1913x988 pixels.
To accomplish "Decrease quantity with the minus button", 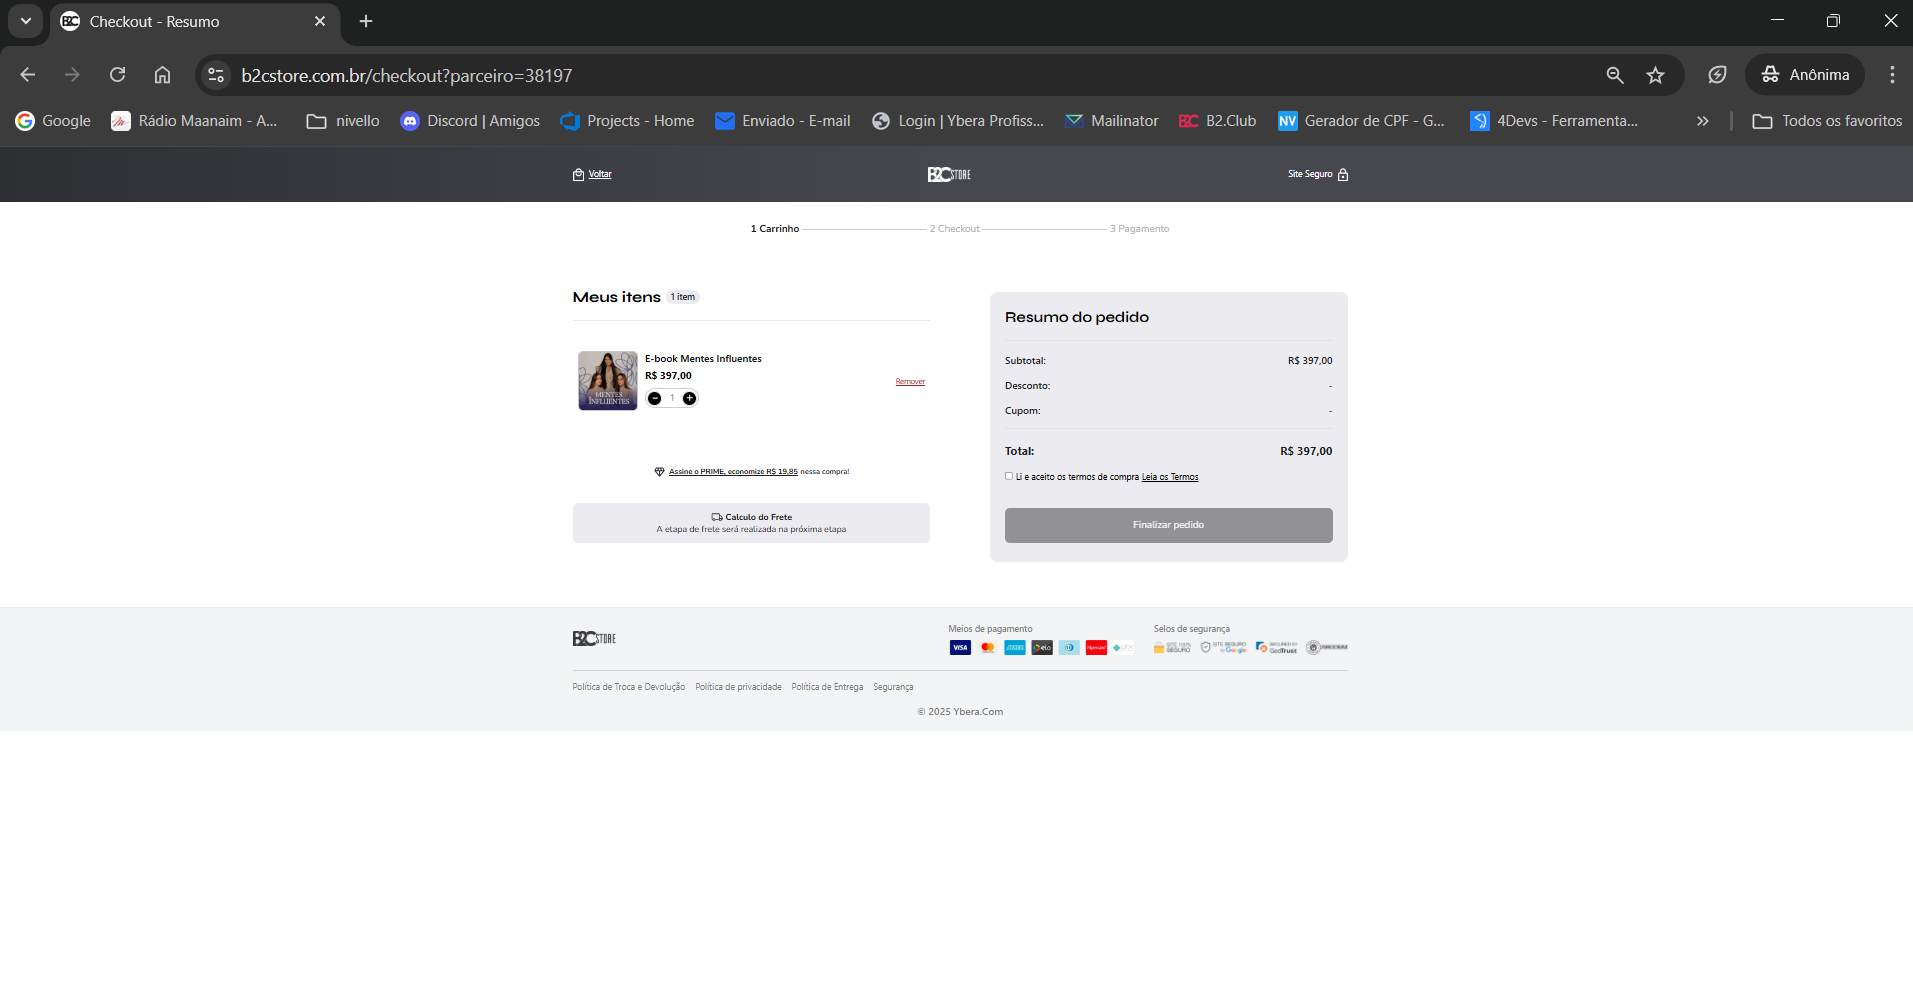I will point(655,398).
